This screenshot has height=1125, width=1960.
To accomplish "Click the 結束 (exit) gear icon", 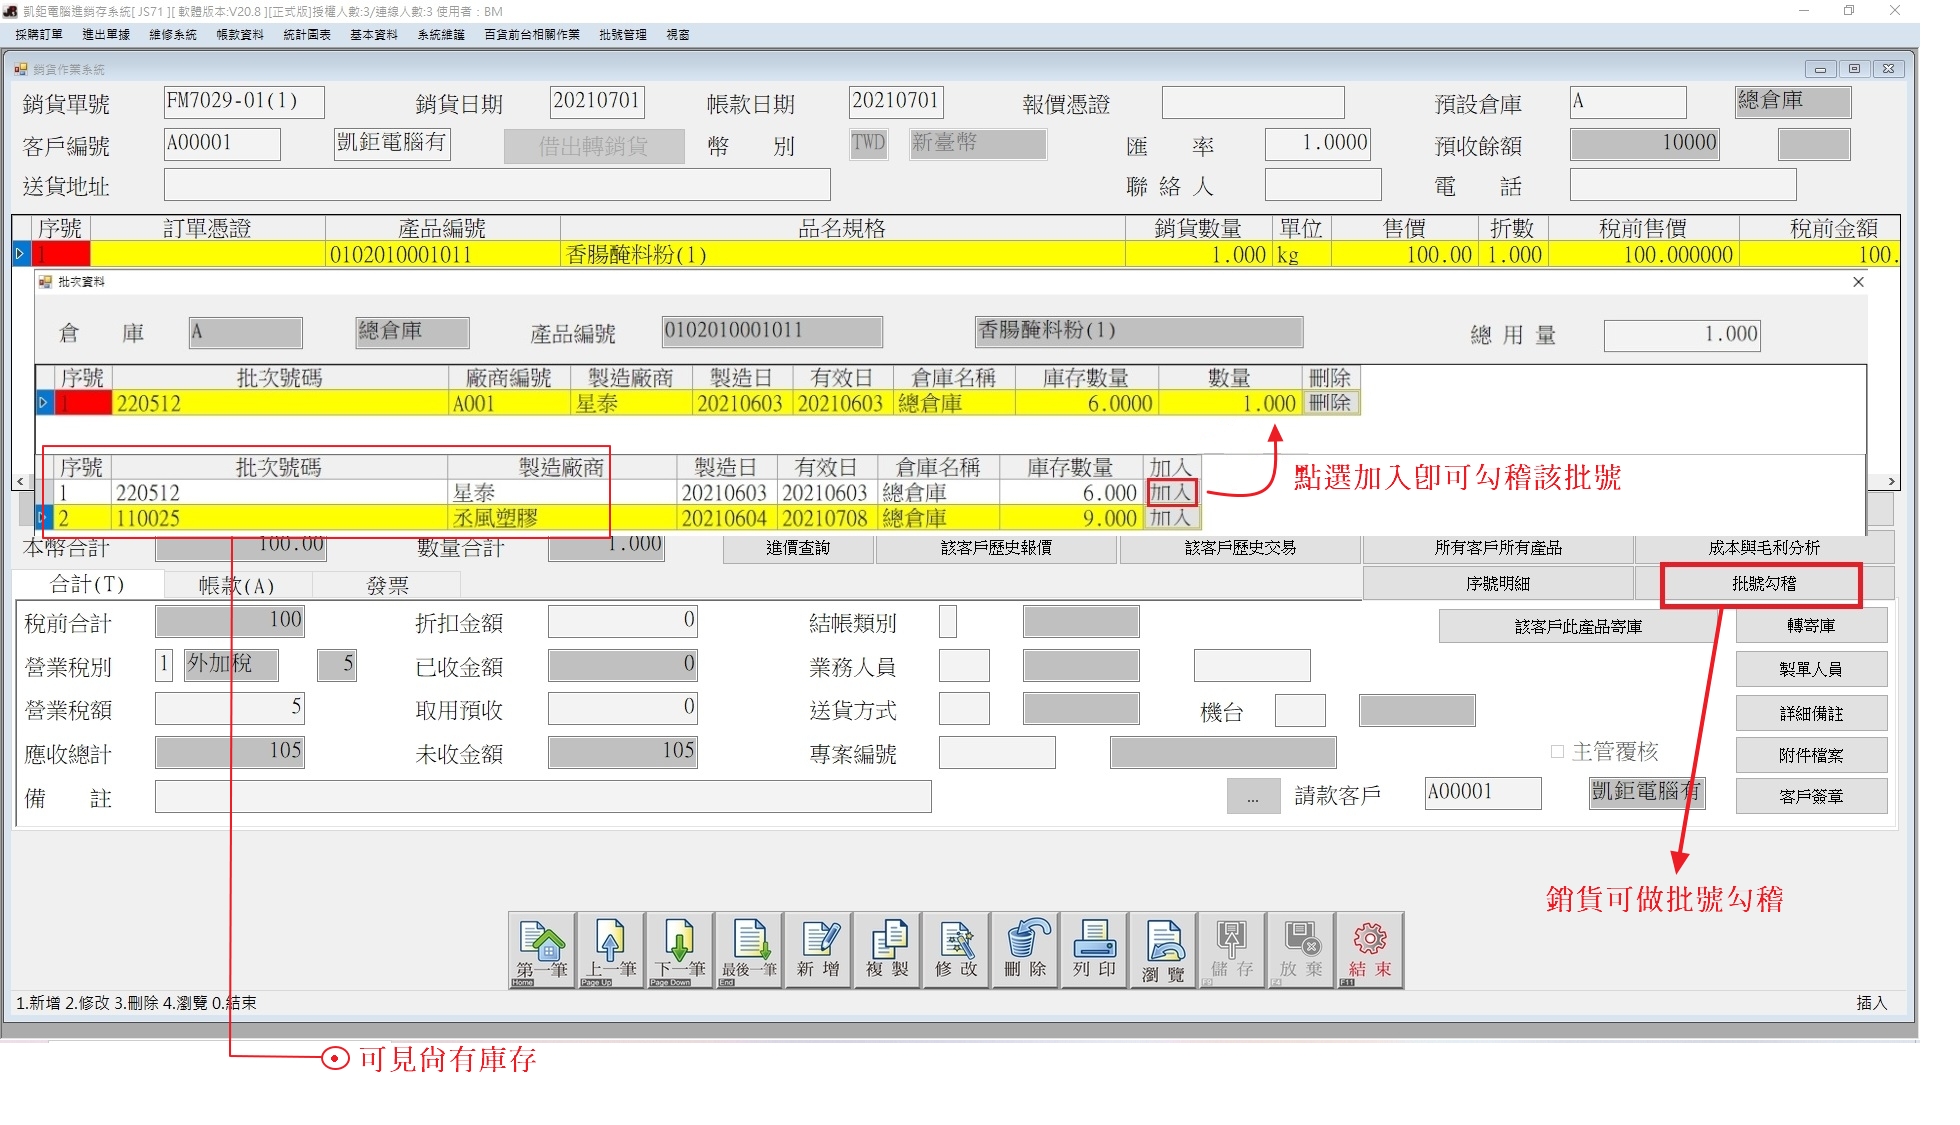I will click(1370, 950).
